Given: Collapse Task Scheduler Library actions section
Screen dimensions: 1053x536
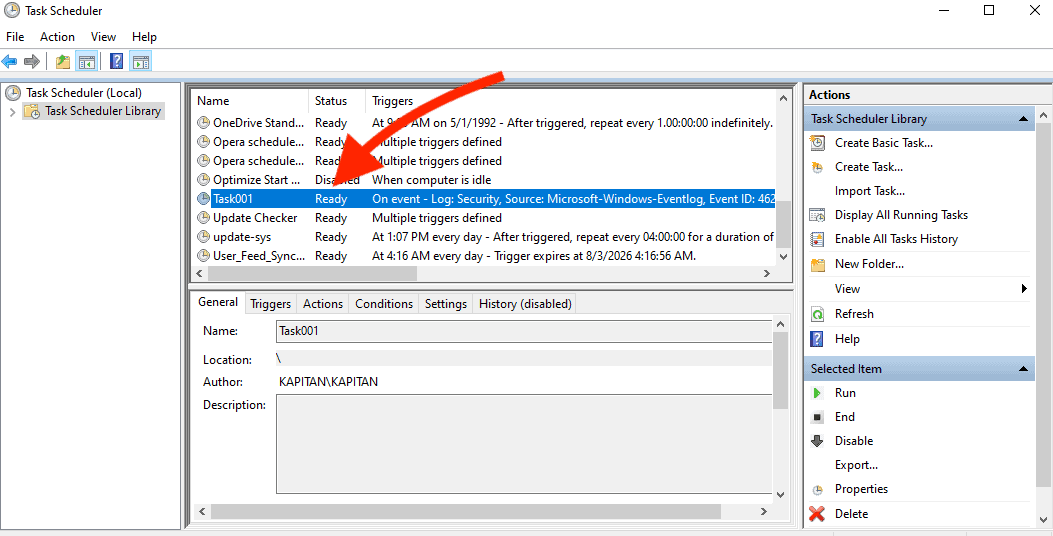Looking at the screenshot, I should (x=1024, y=119).
